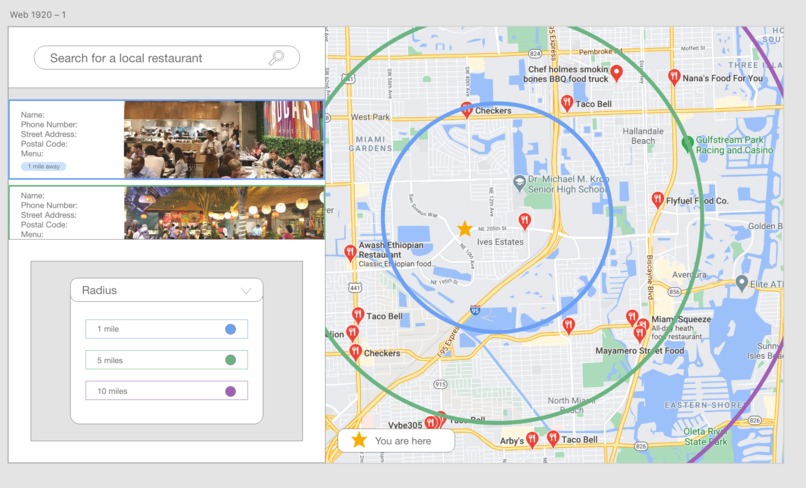
Task: Select the 1 mile radius option
Action: point(167,329)
